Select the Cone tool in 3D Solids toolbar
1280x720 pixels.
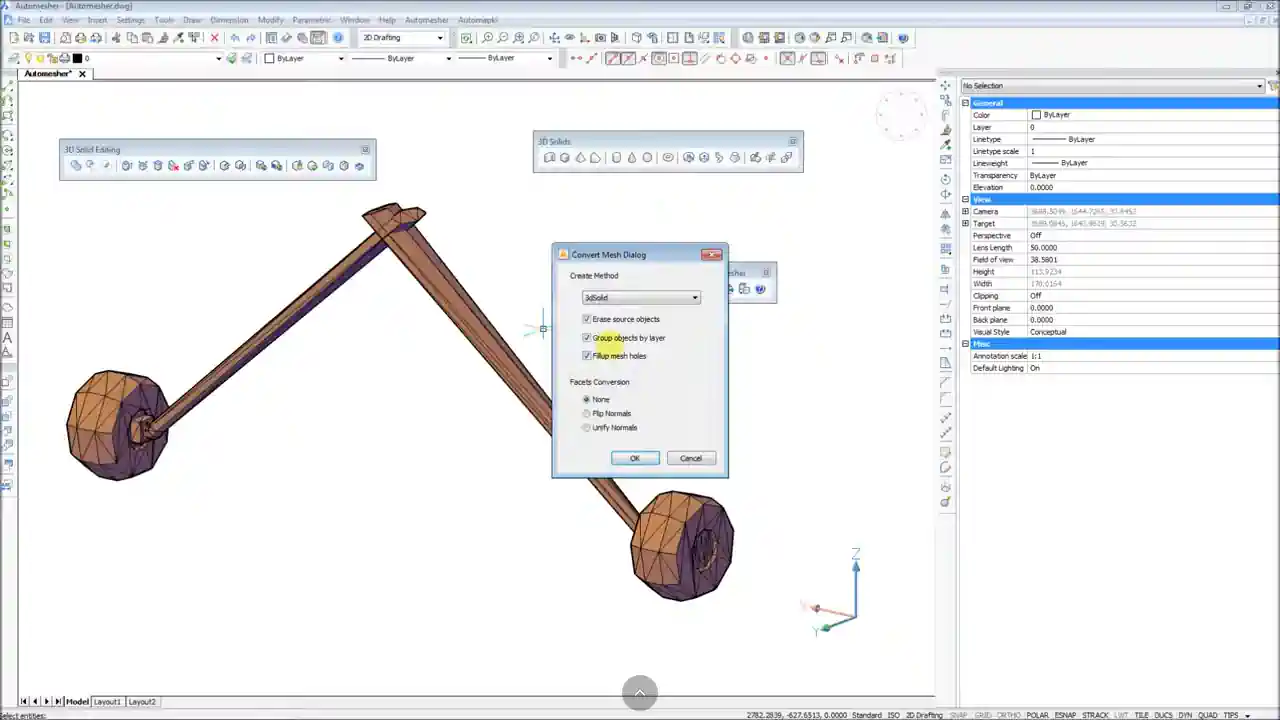tap(631, 157)
